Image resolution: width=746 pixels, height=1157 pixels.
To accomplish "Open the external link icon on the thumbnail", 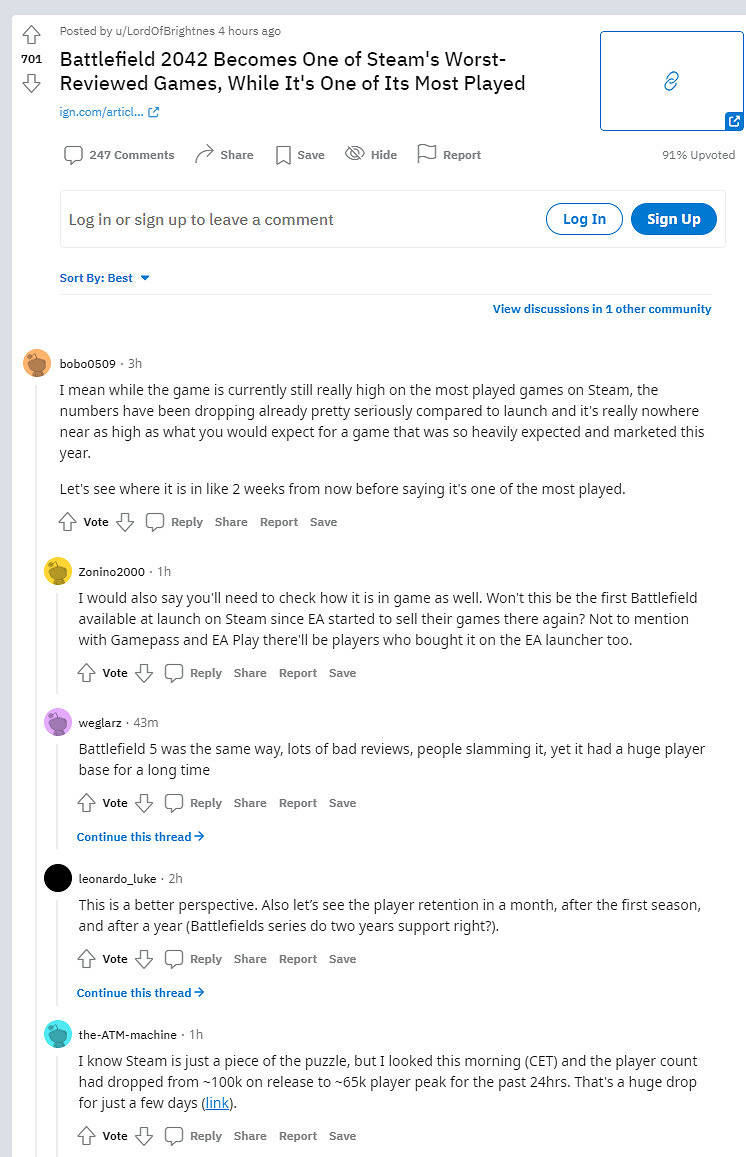I will (x=734, y=121).
